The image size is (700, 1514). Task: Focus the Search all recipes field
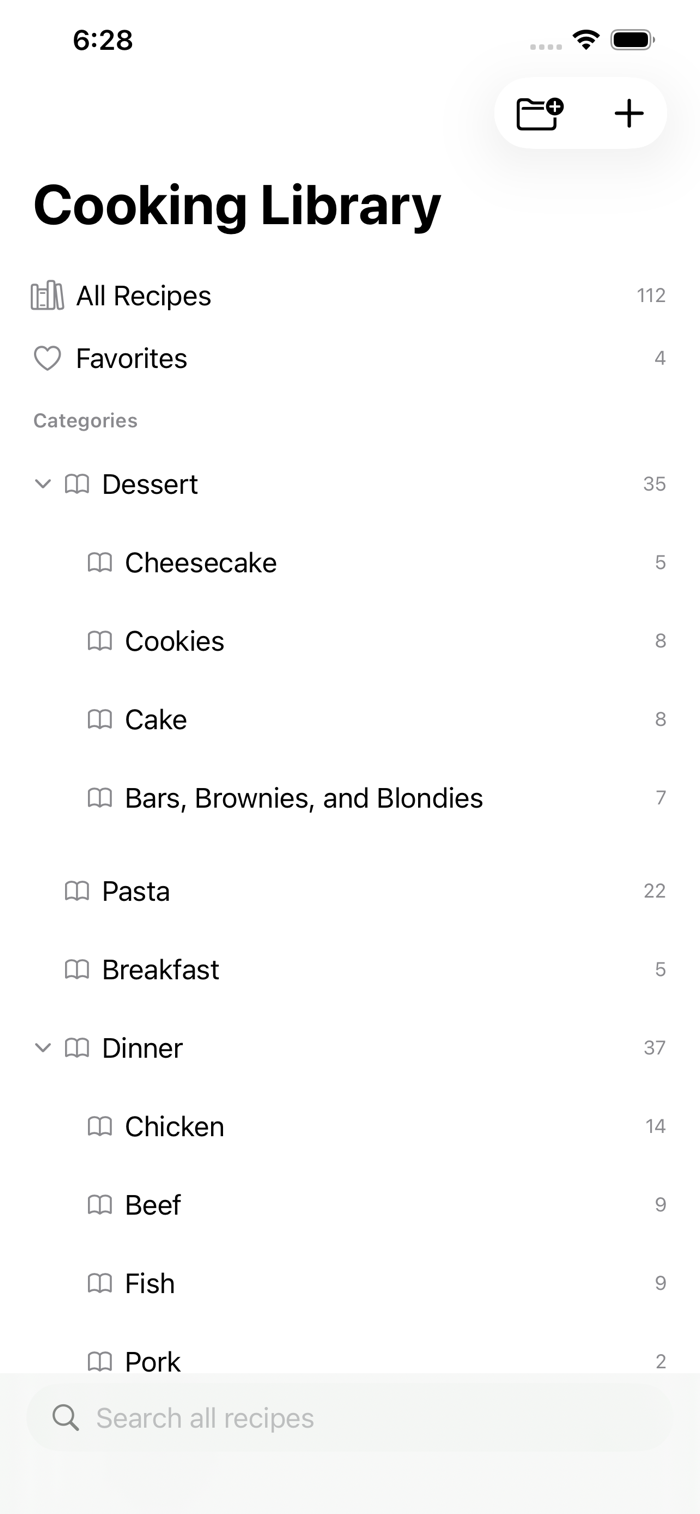coord(350,1417)
